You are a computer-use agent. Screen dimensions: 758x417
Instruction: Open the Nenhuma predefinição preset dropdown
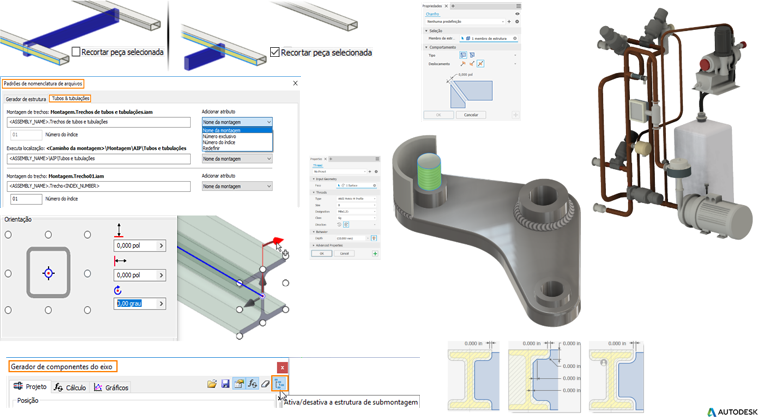466,22
